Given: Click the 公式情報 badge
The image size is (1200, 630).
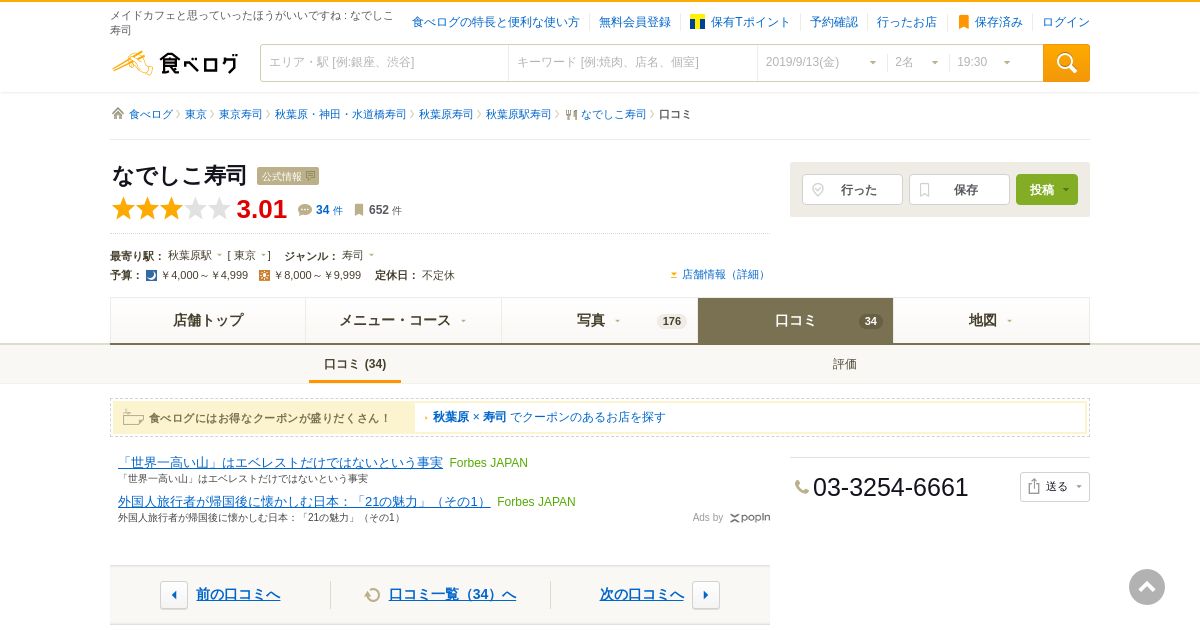Looking at the screenshot, I should coord(288,176).
